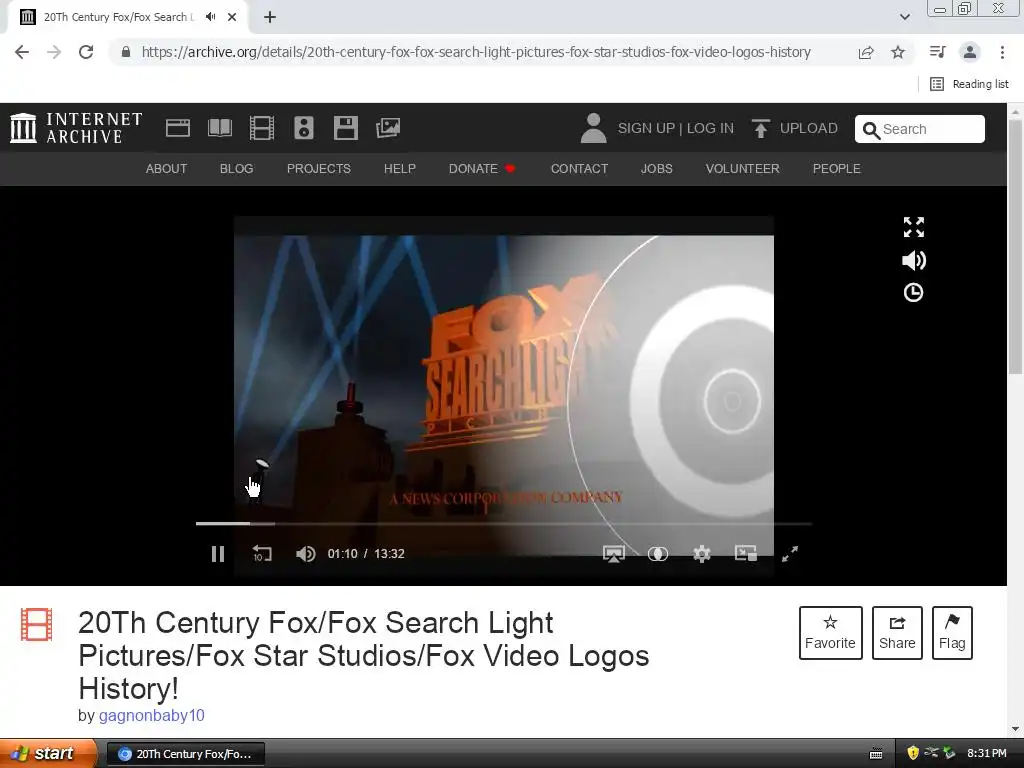This screenshot has width=1024, height=768.
Task: Expand theater view with arrows icon
Action: [914, 227]
